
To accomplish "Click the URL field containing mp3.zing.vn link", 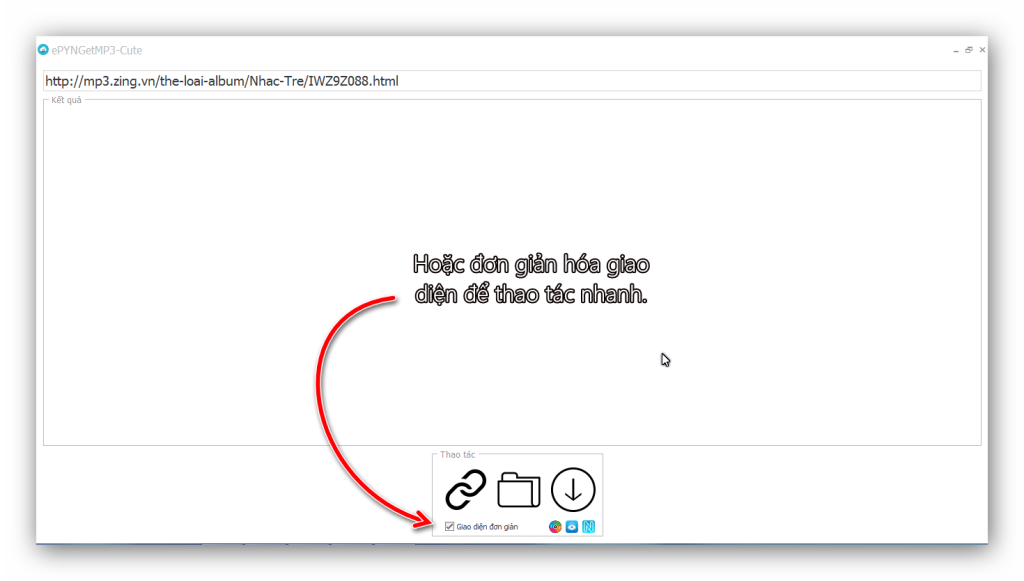I will [x=512, y=81].
